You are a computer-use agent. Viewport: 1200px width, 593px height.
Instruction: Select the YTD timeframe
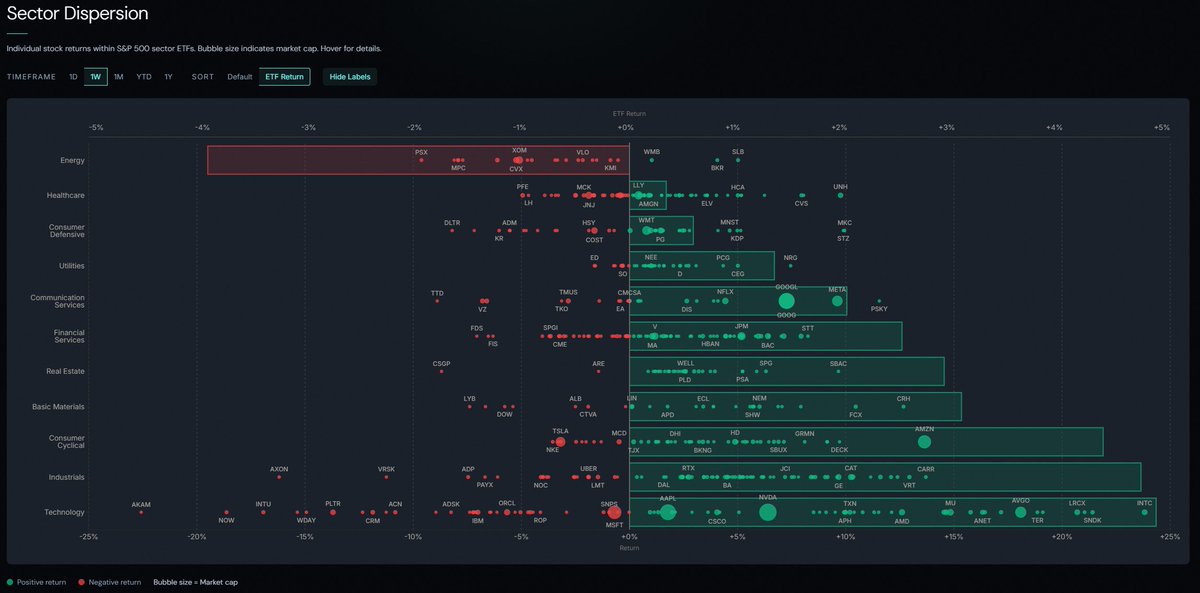(144, 76)
